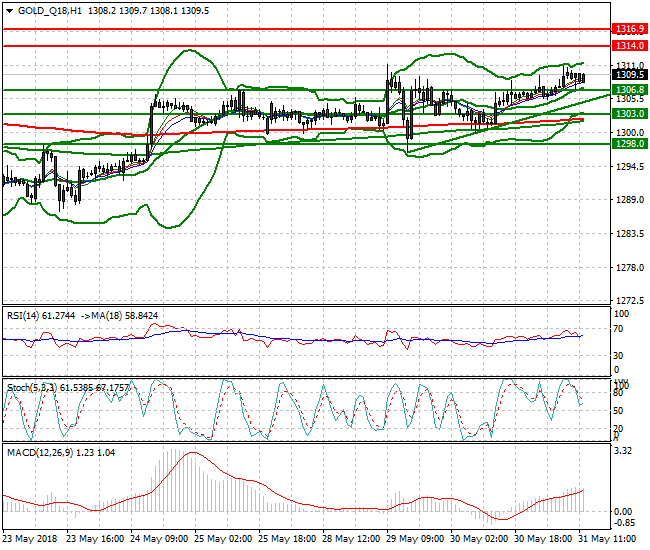Click the RSI(14) 61.2744 indicator label
The width and height of the screenshot is (650, 550).
[41, 316]
